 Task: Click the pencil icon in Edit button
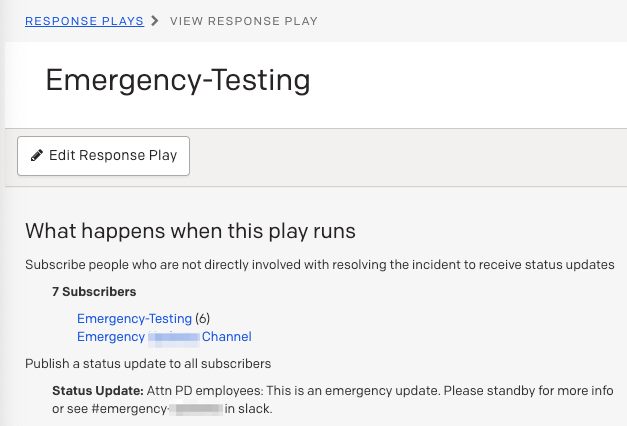tap(37, 156)
